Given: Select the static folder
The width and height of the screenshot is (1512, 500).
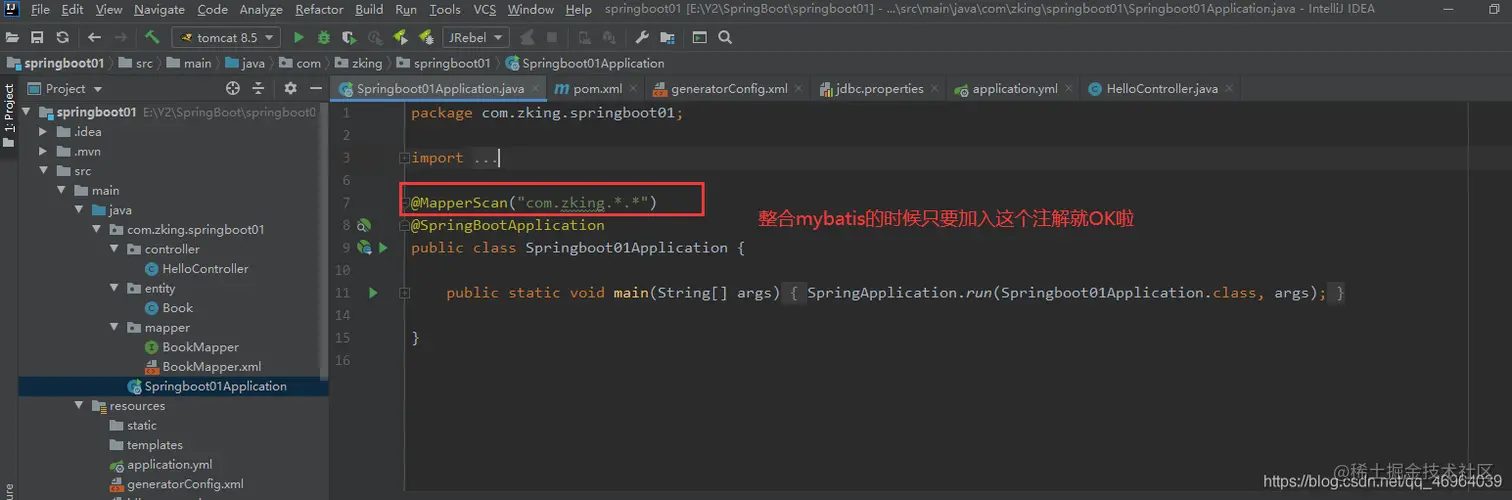Looking at the screenshot, I should point(142,425).
